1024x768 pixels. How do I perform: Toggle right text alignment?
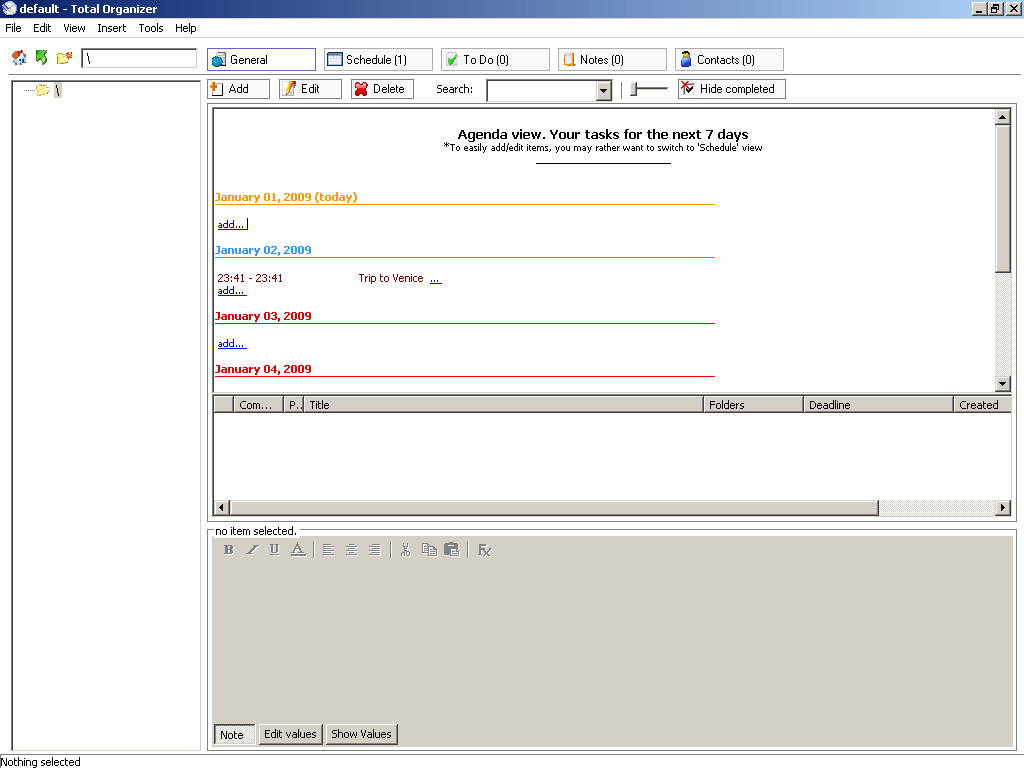click(375, 549)
